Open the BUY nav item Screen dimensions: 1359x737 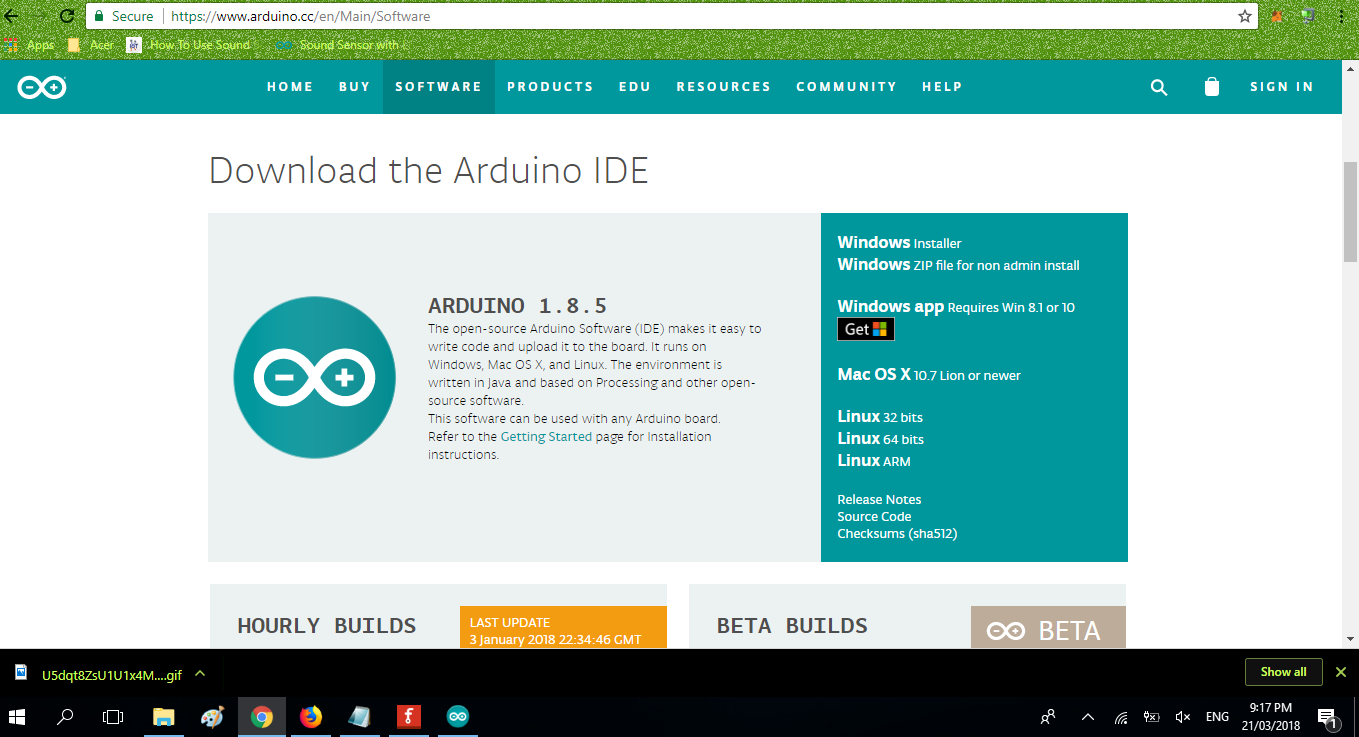point(354,87)
